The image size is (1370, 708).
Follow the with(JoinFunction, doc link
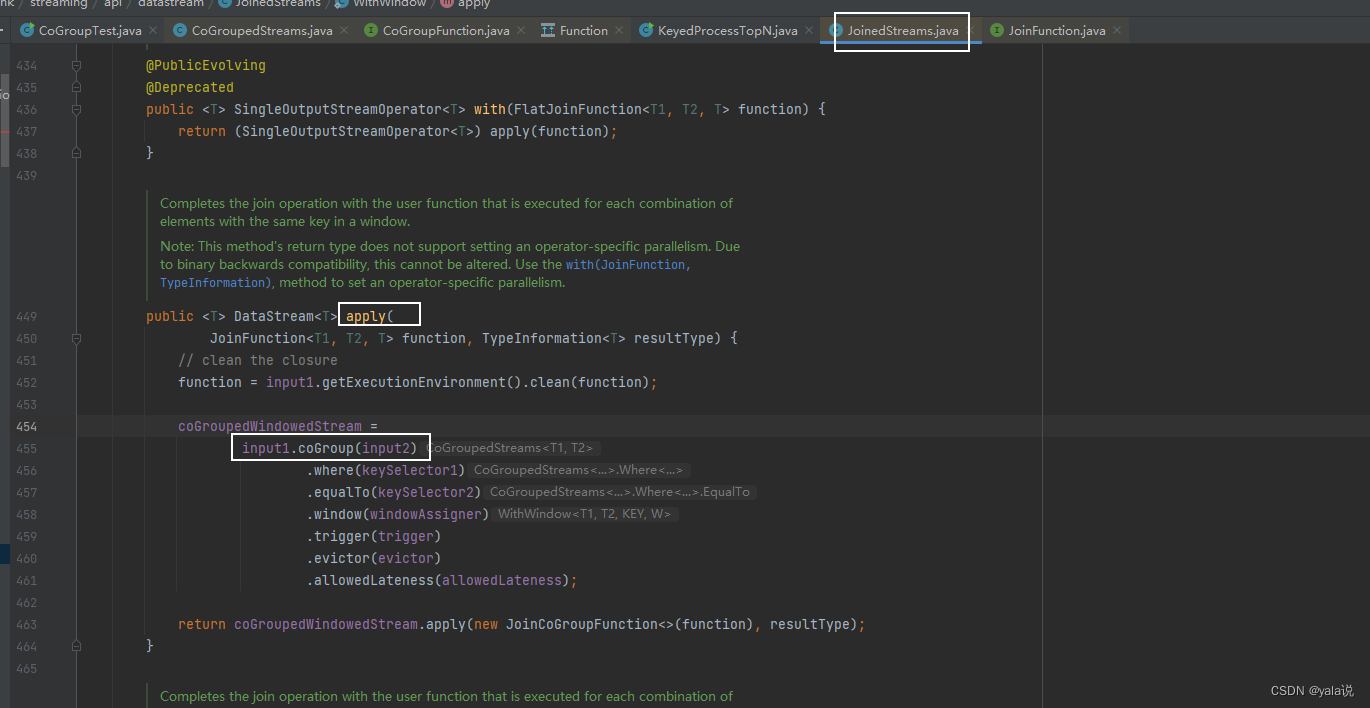[x=627, y=265]
